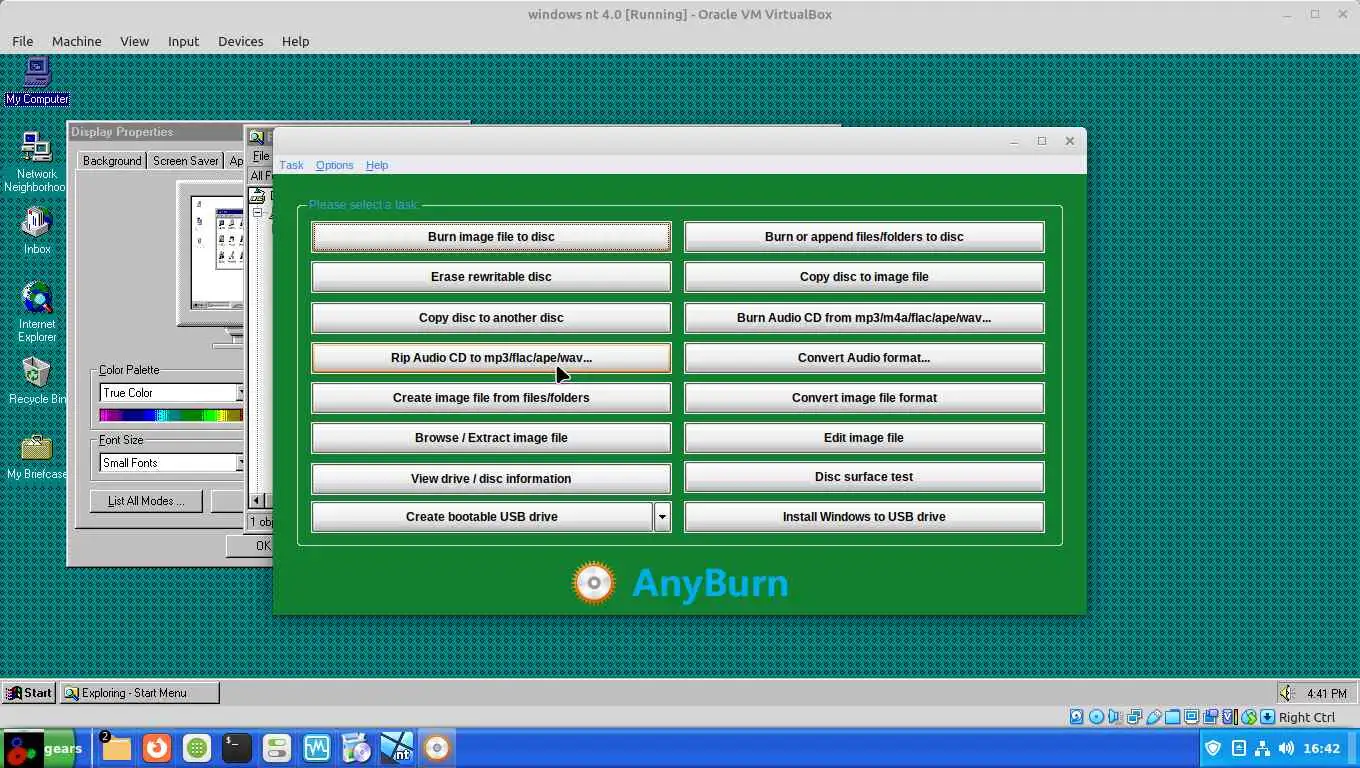The width and height of the screenshot is (1360, 768).
Task: Open My Computer desktop icon
Action: (37, 80)
